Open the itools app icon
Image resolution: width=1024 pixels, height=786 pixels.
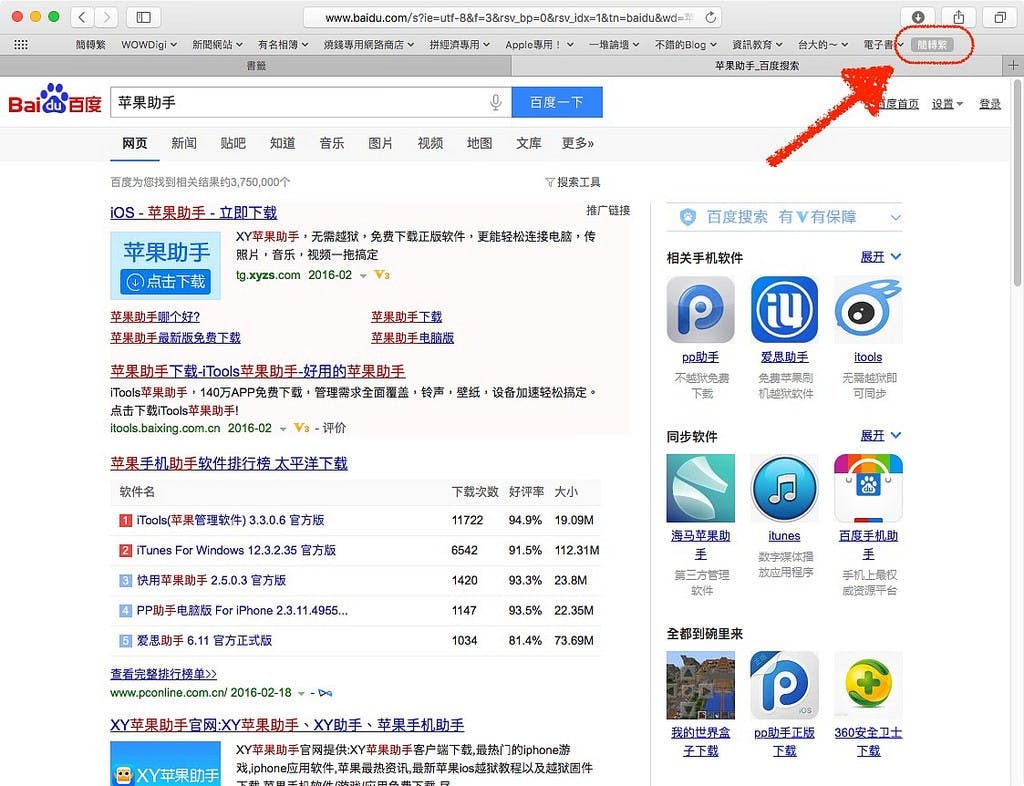pos(868,309)
